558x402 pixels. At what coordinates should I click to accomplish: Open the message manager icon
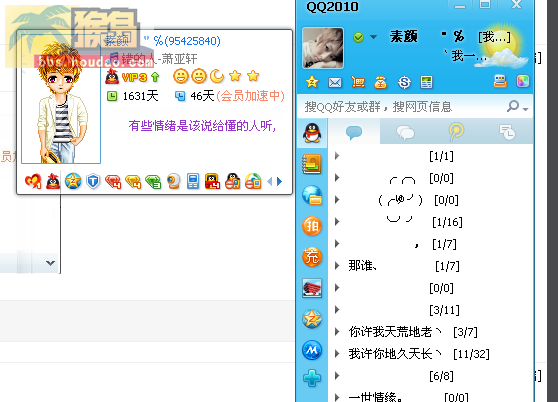pos(500,81)
